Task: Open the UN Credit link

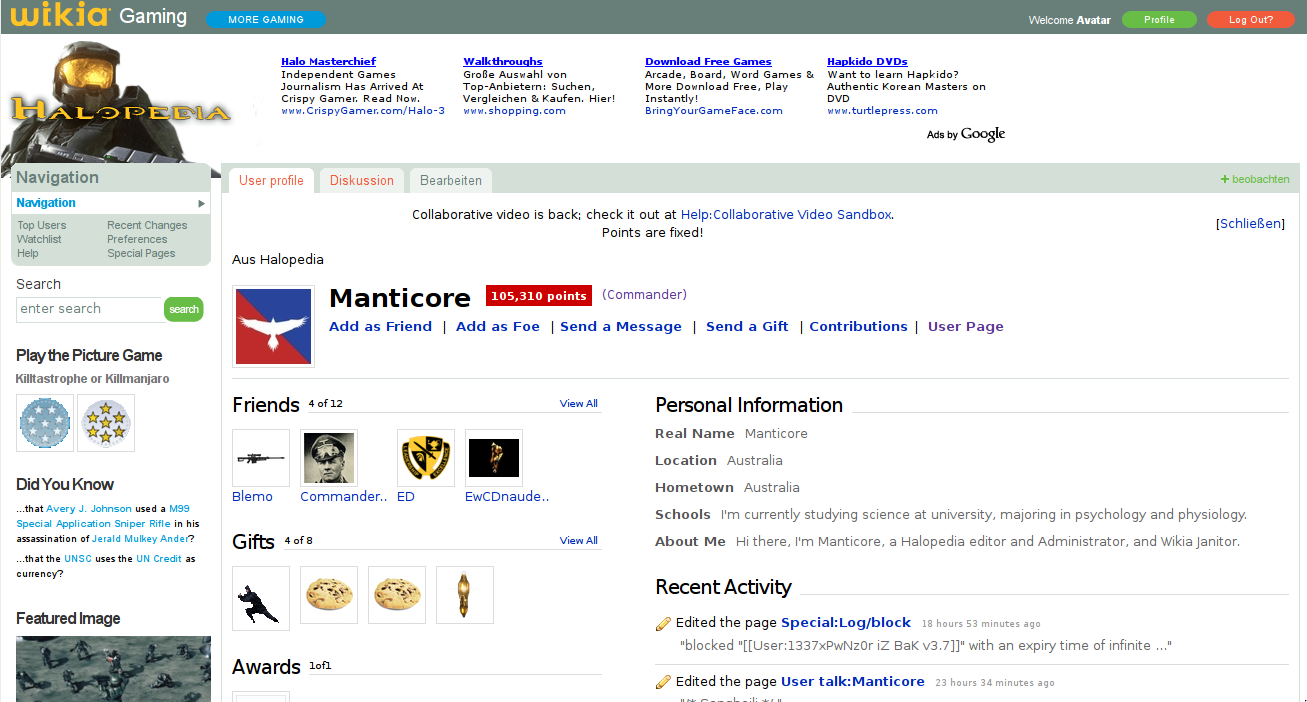Action: click(x=159, y=559)
